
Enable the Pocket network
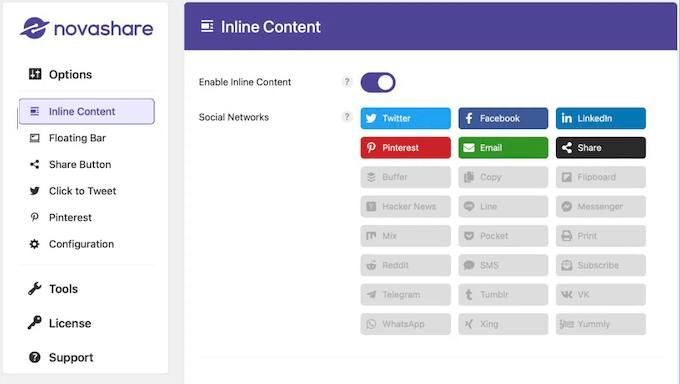[503, 236]
